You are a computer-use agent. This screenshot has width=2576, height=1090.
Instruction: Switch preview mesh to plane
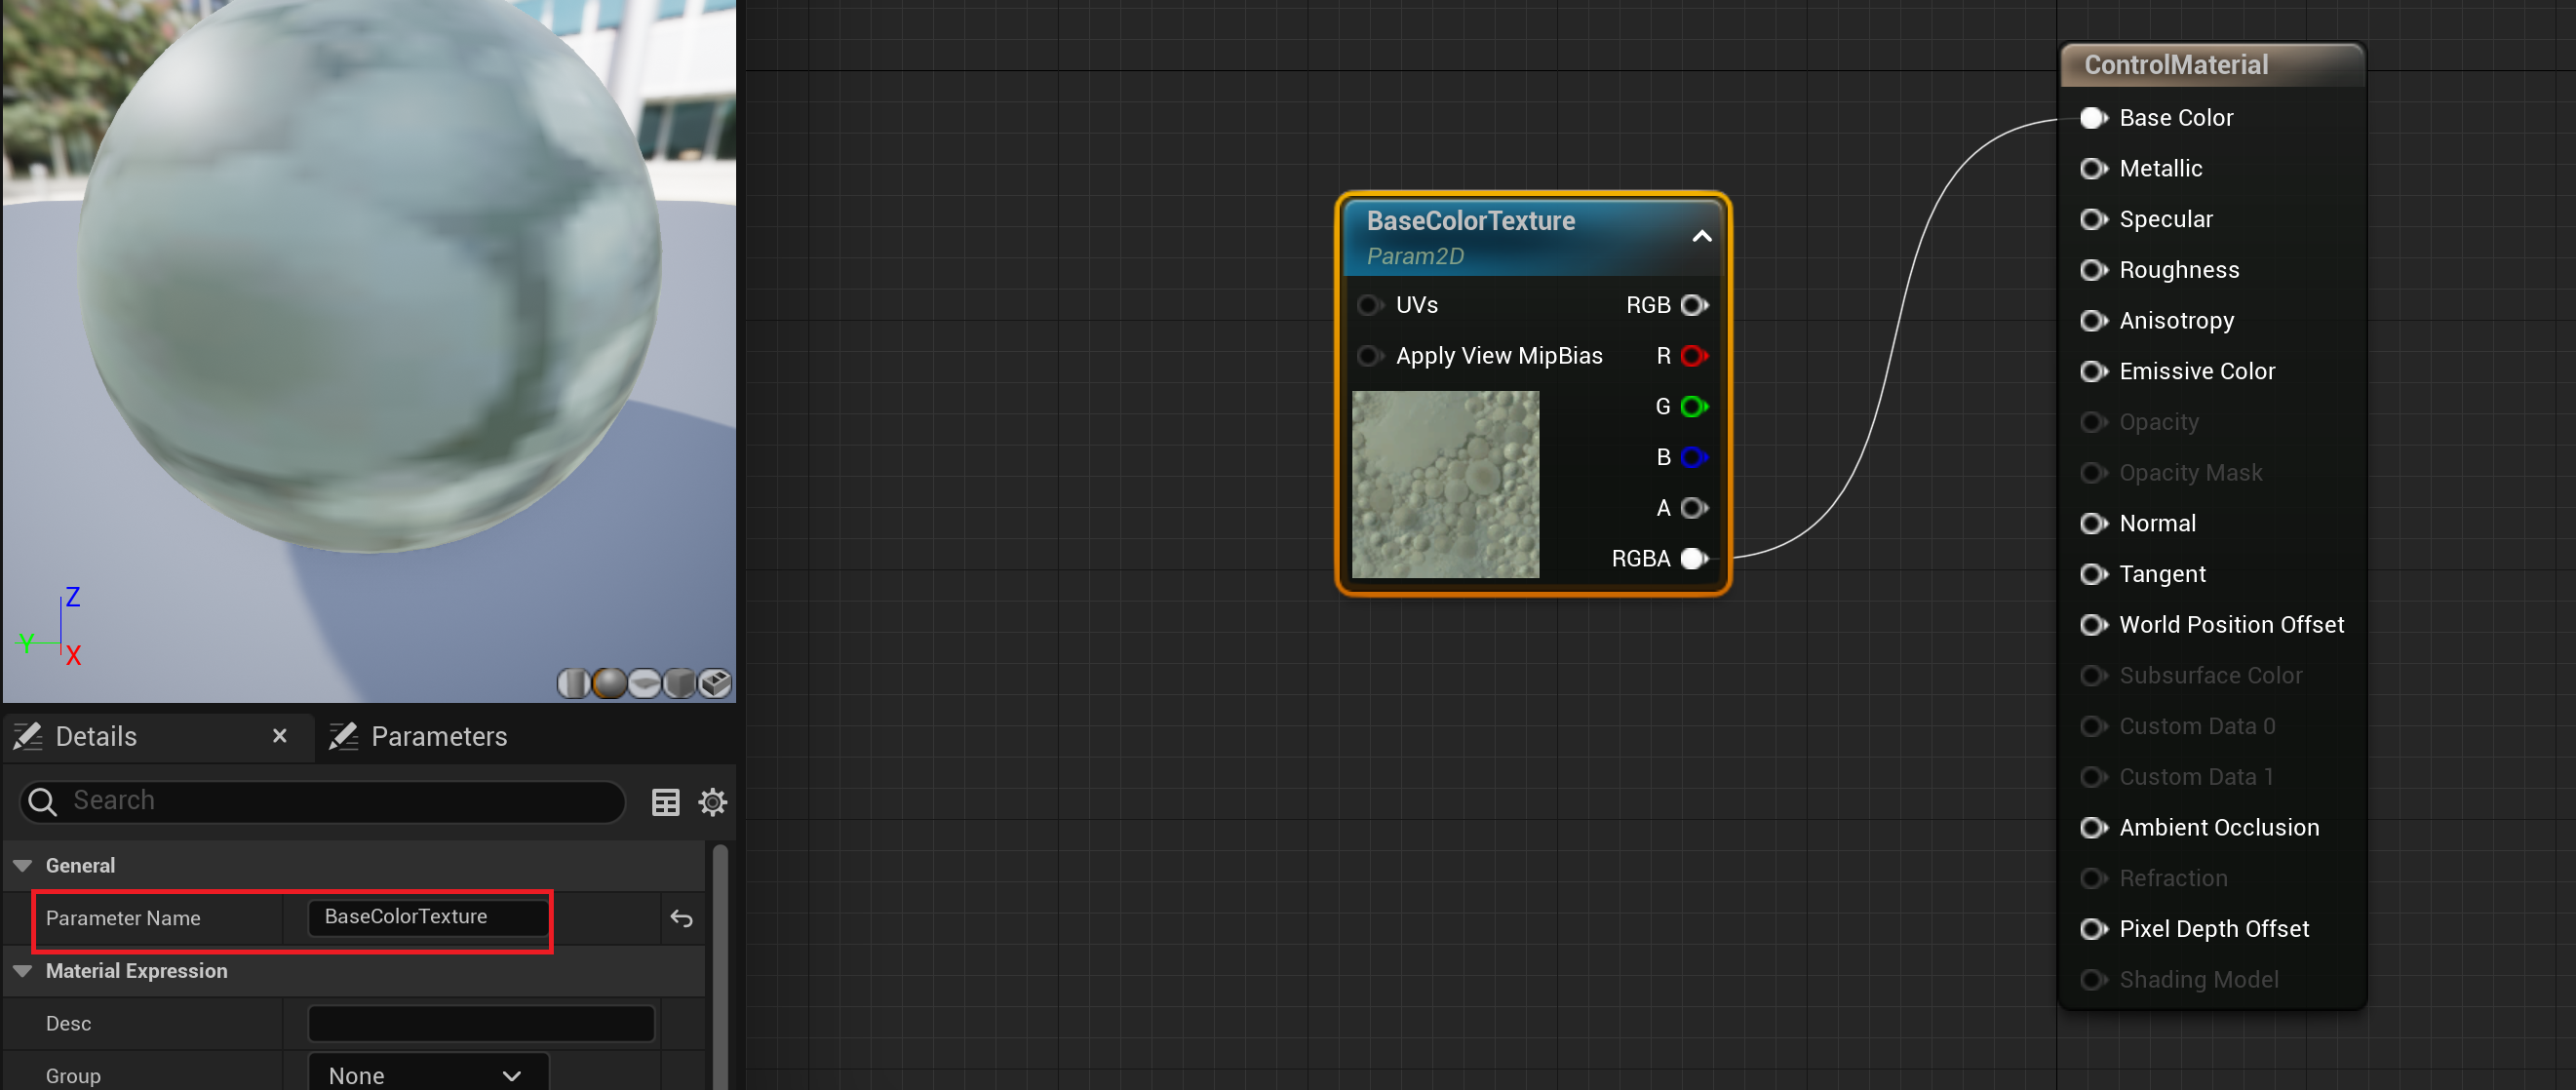tap(644, 683)
